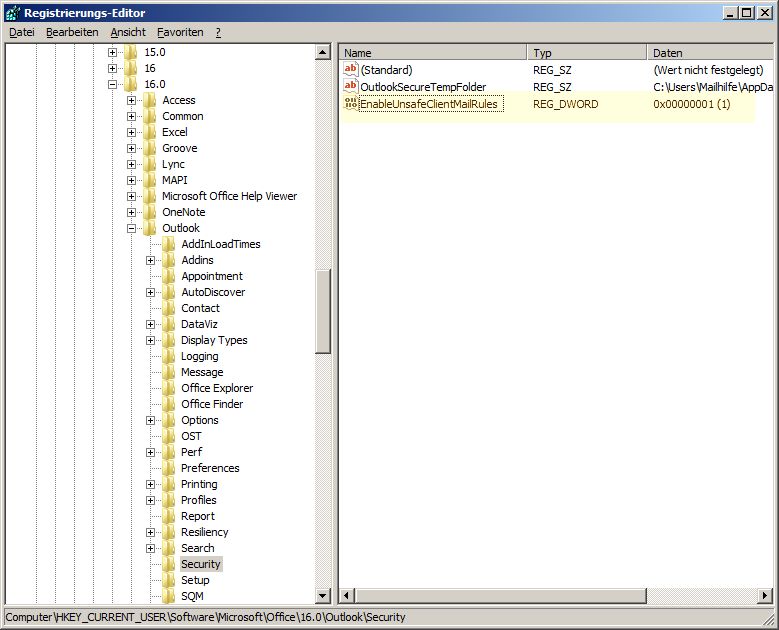Click the values pane scroll-right arrow

(x=766, y=595)
